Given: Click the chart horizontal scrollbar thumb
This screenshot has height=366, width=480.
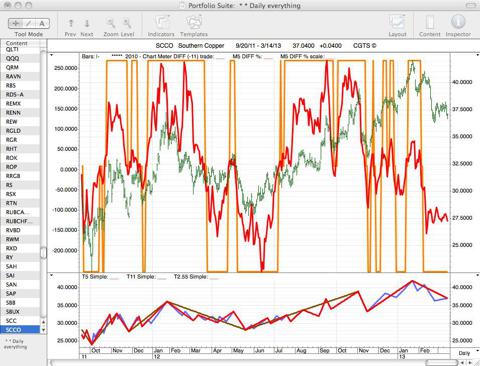Looking at the screenshot, I should [x=441, y=363].
